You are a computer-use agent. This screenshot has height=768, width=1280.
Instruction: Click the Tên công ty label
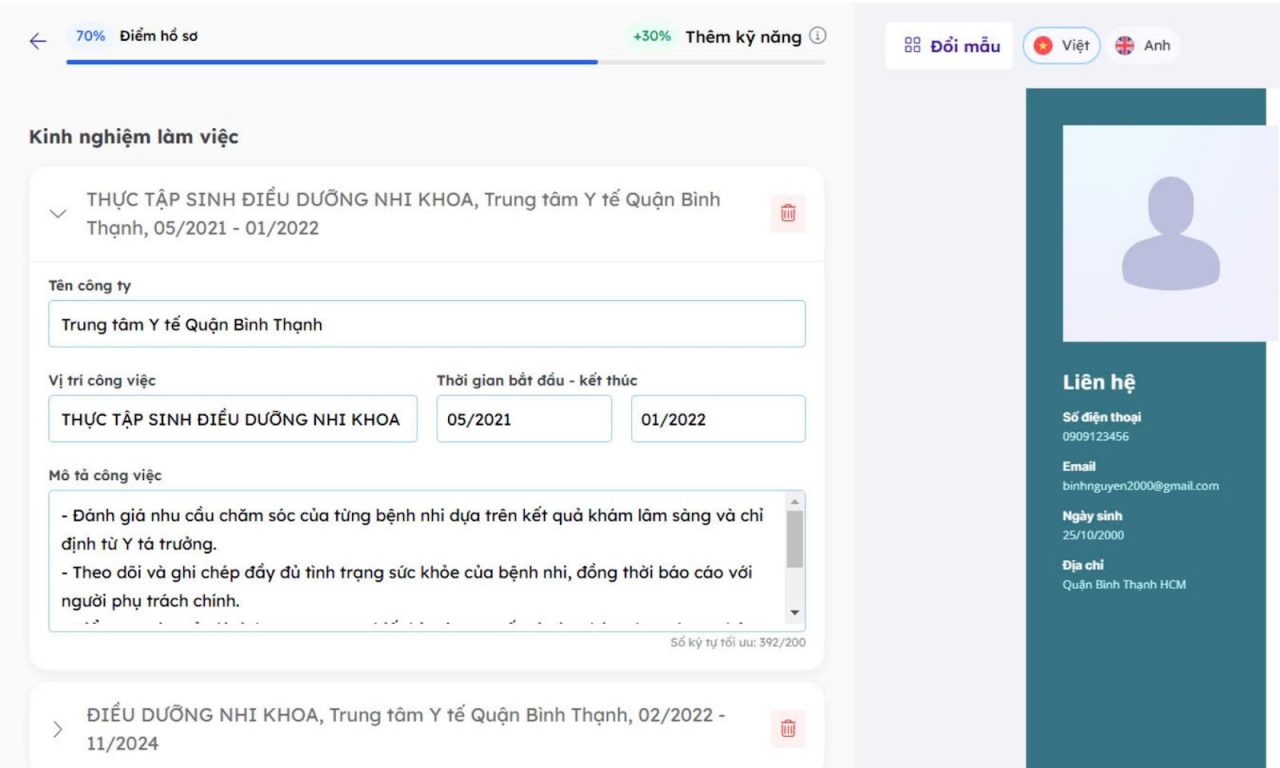click(90, 286)
